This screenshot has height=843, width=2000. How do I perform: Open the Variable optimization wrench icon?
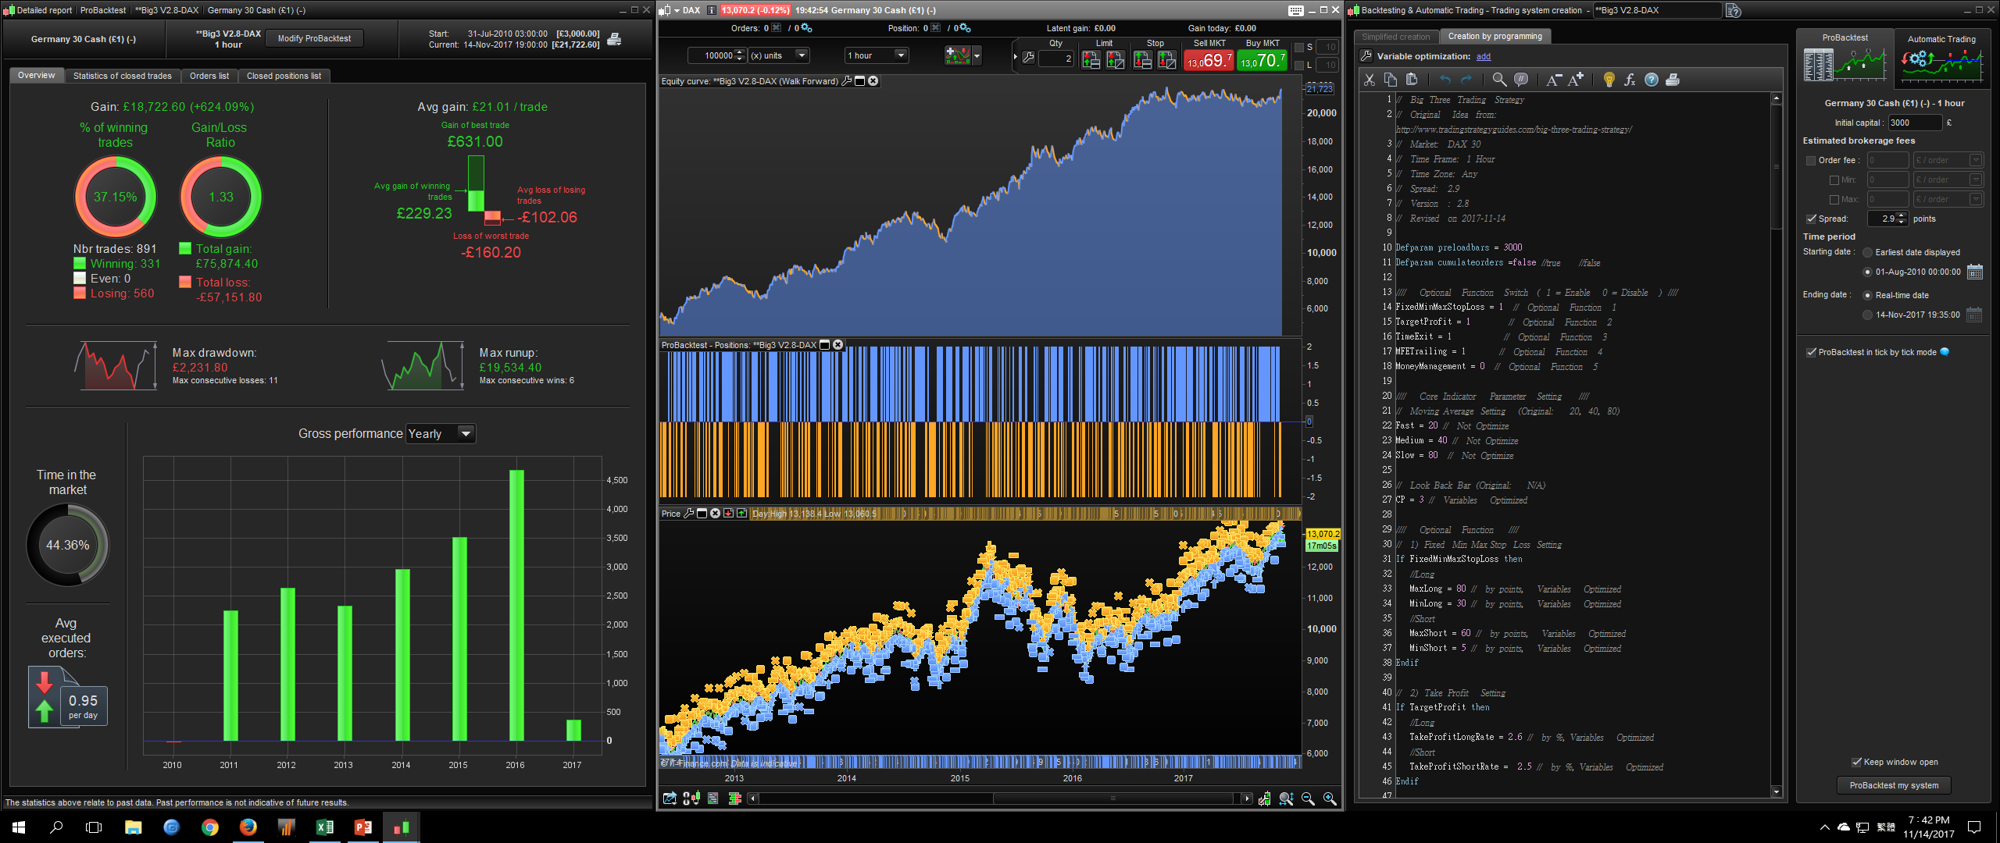1366,56
